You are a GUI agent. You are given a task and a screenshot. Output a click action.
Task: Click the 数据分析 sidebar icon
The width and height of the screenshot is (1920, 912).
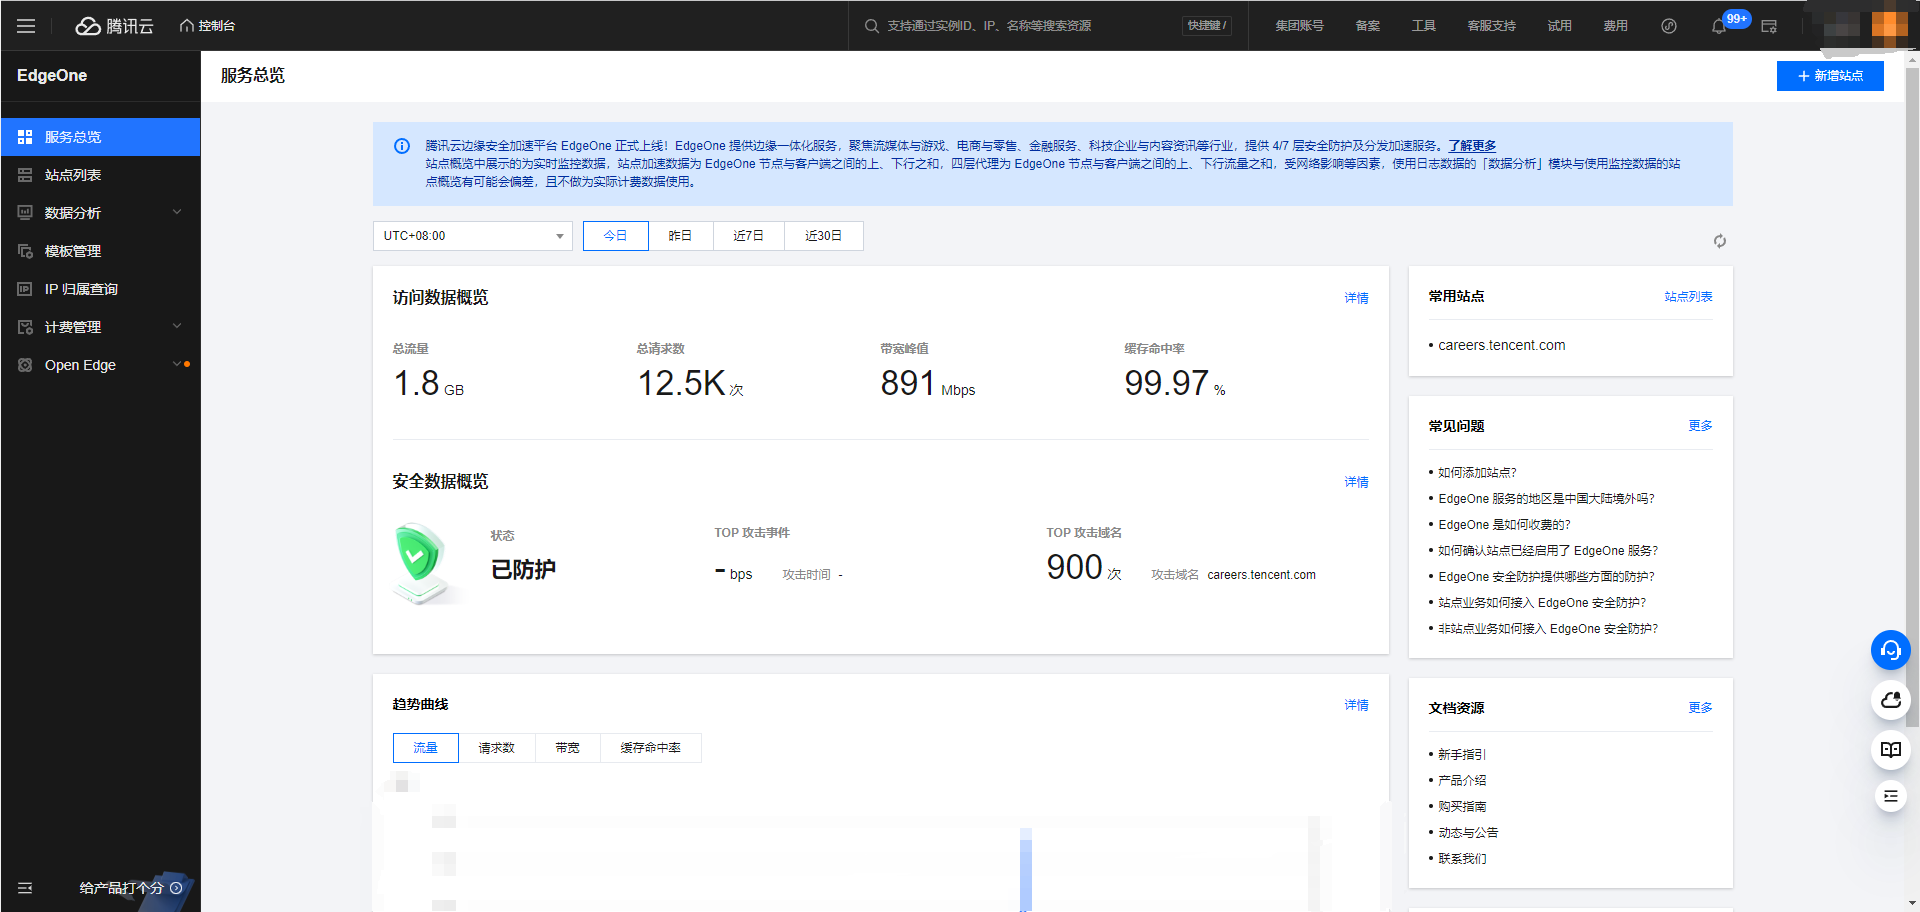25,213
